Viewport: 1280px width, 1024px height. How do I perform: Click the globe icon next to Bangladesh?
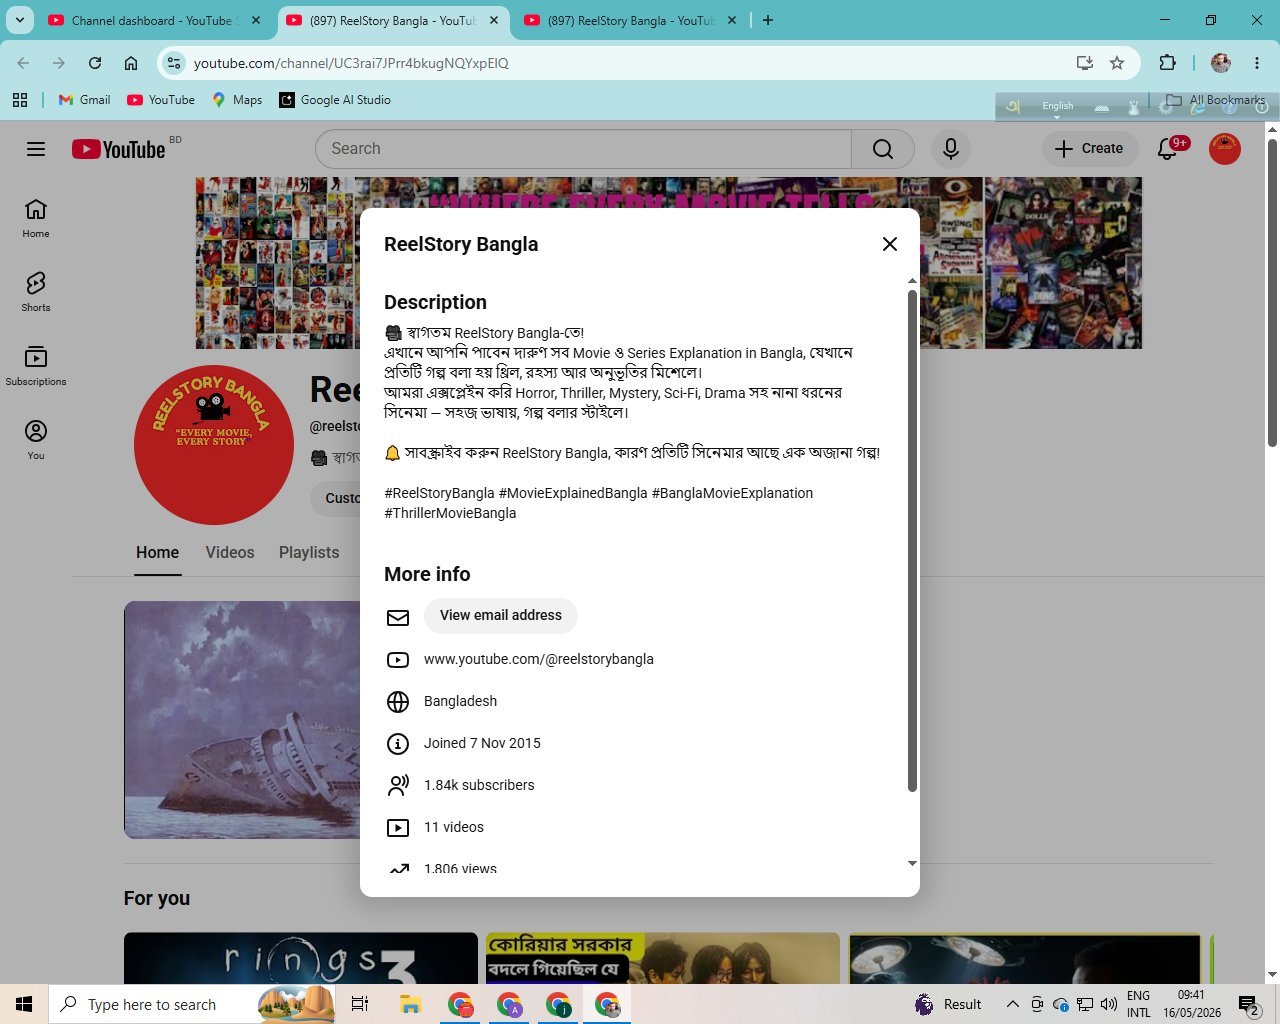click(x=398, y=702)
